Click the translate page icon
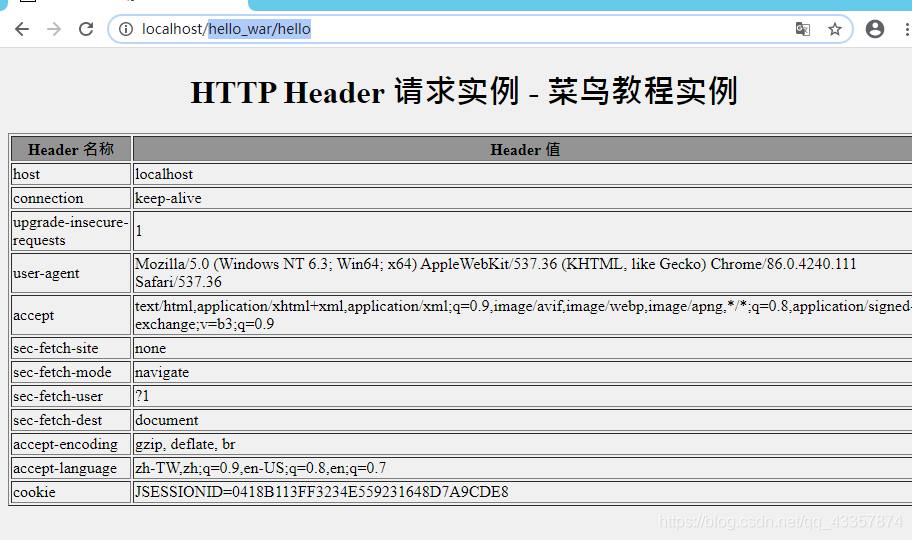 point(803,29)
